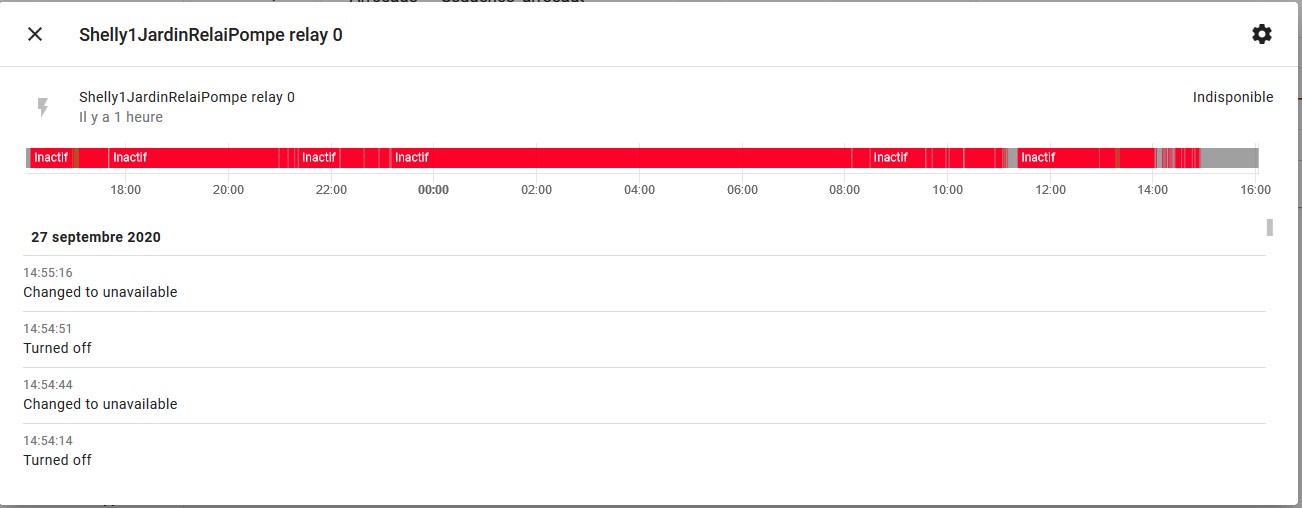Click the 14:55:16 timestamp
Viewport: 1302px width, 508px height.
pos(48,273)
